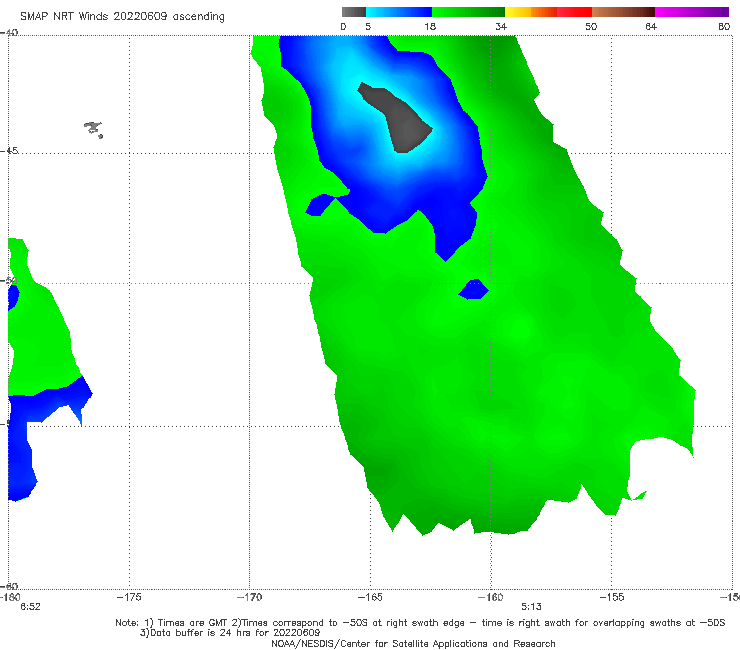This screenshot has width=740, height=650.
Task: Select the cyan-to-blue segment of the color bar
Action: point(399,12)
